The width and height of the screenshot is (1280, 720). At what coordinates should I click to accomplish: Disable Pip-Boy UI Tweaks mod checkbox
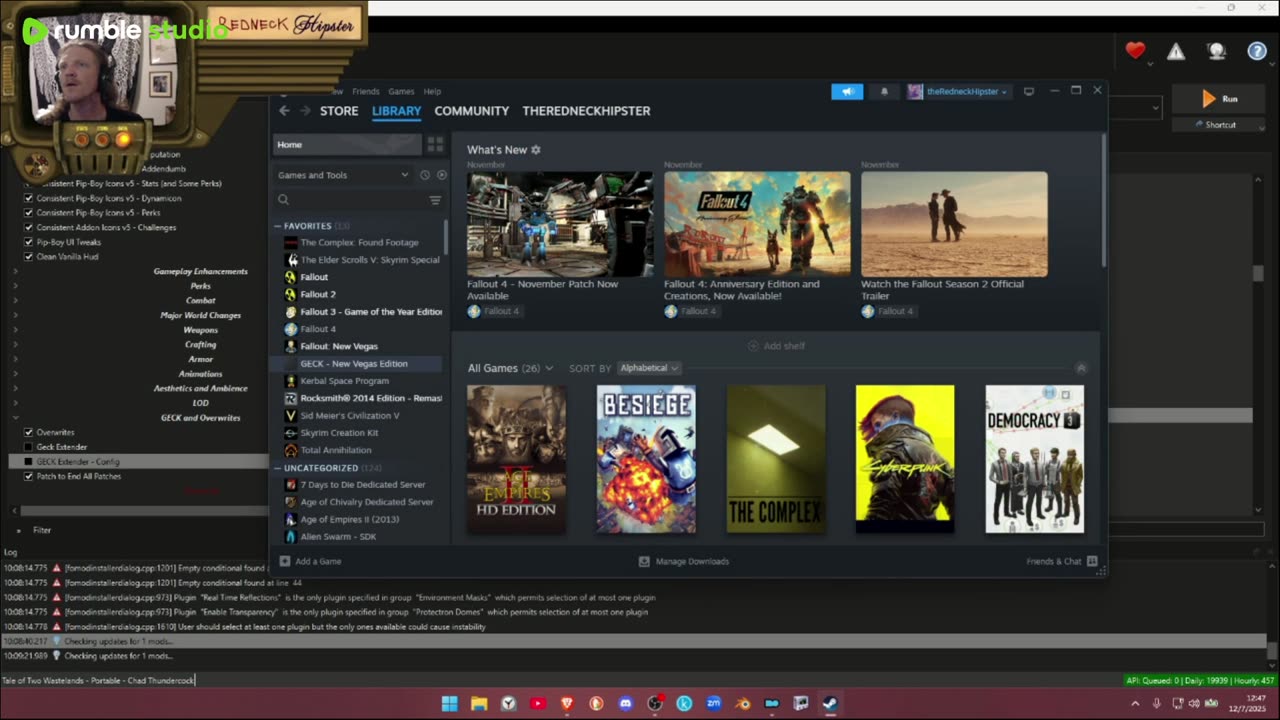[28, 242]
